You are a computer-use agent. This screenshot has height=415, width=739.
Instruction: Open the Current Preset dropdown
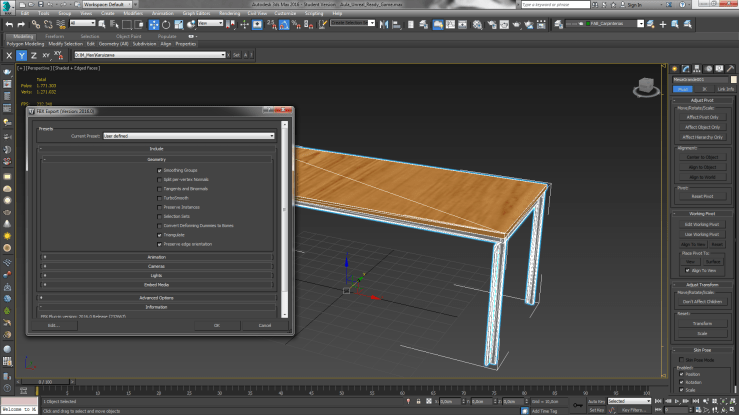tap(188, 136)
